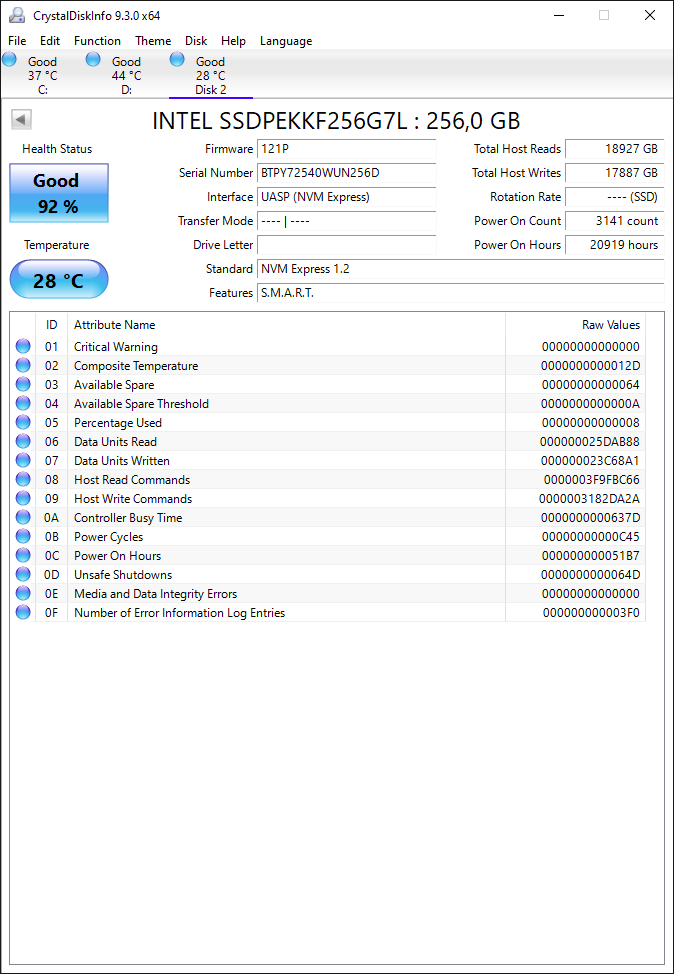Screen dimensions: 674x974
Task: Click status orb for Error Information Log Entries row
Action: [x=23, y=612]
